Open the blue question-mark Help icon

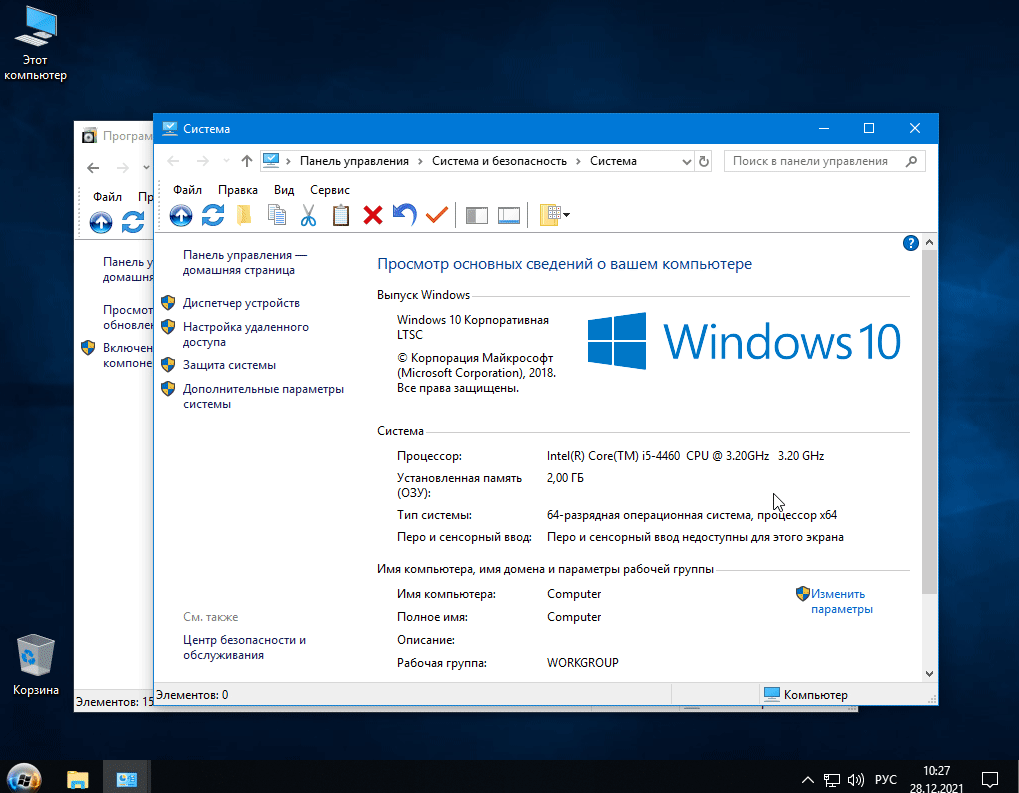click(x=910, y=243)
